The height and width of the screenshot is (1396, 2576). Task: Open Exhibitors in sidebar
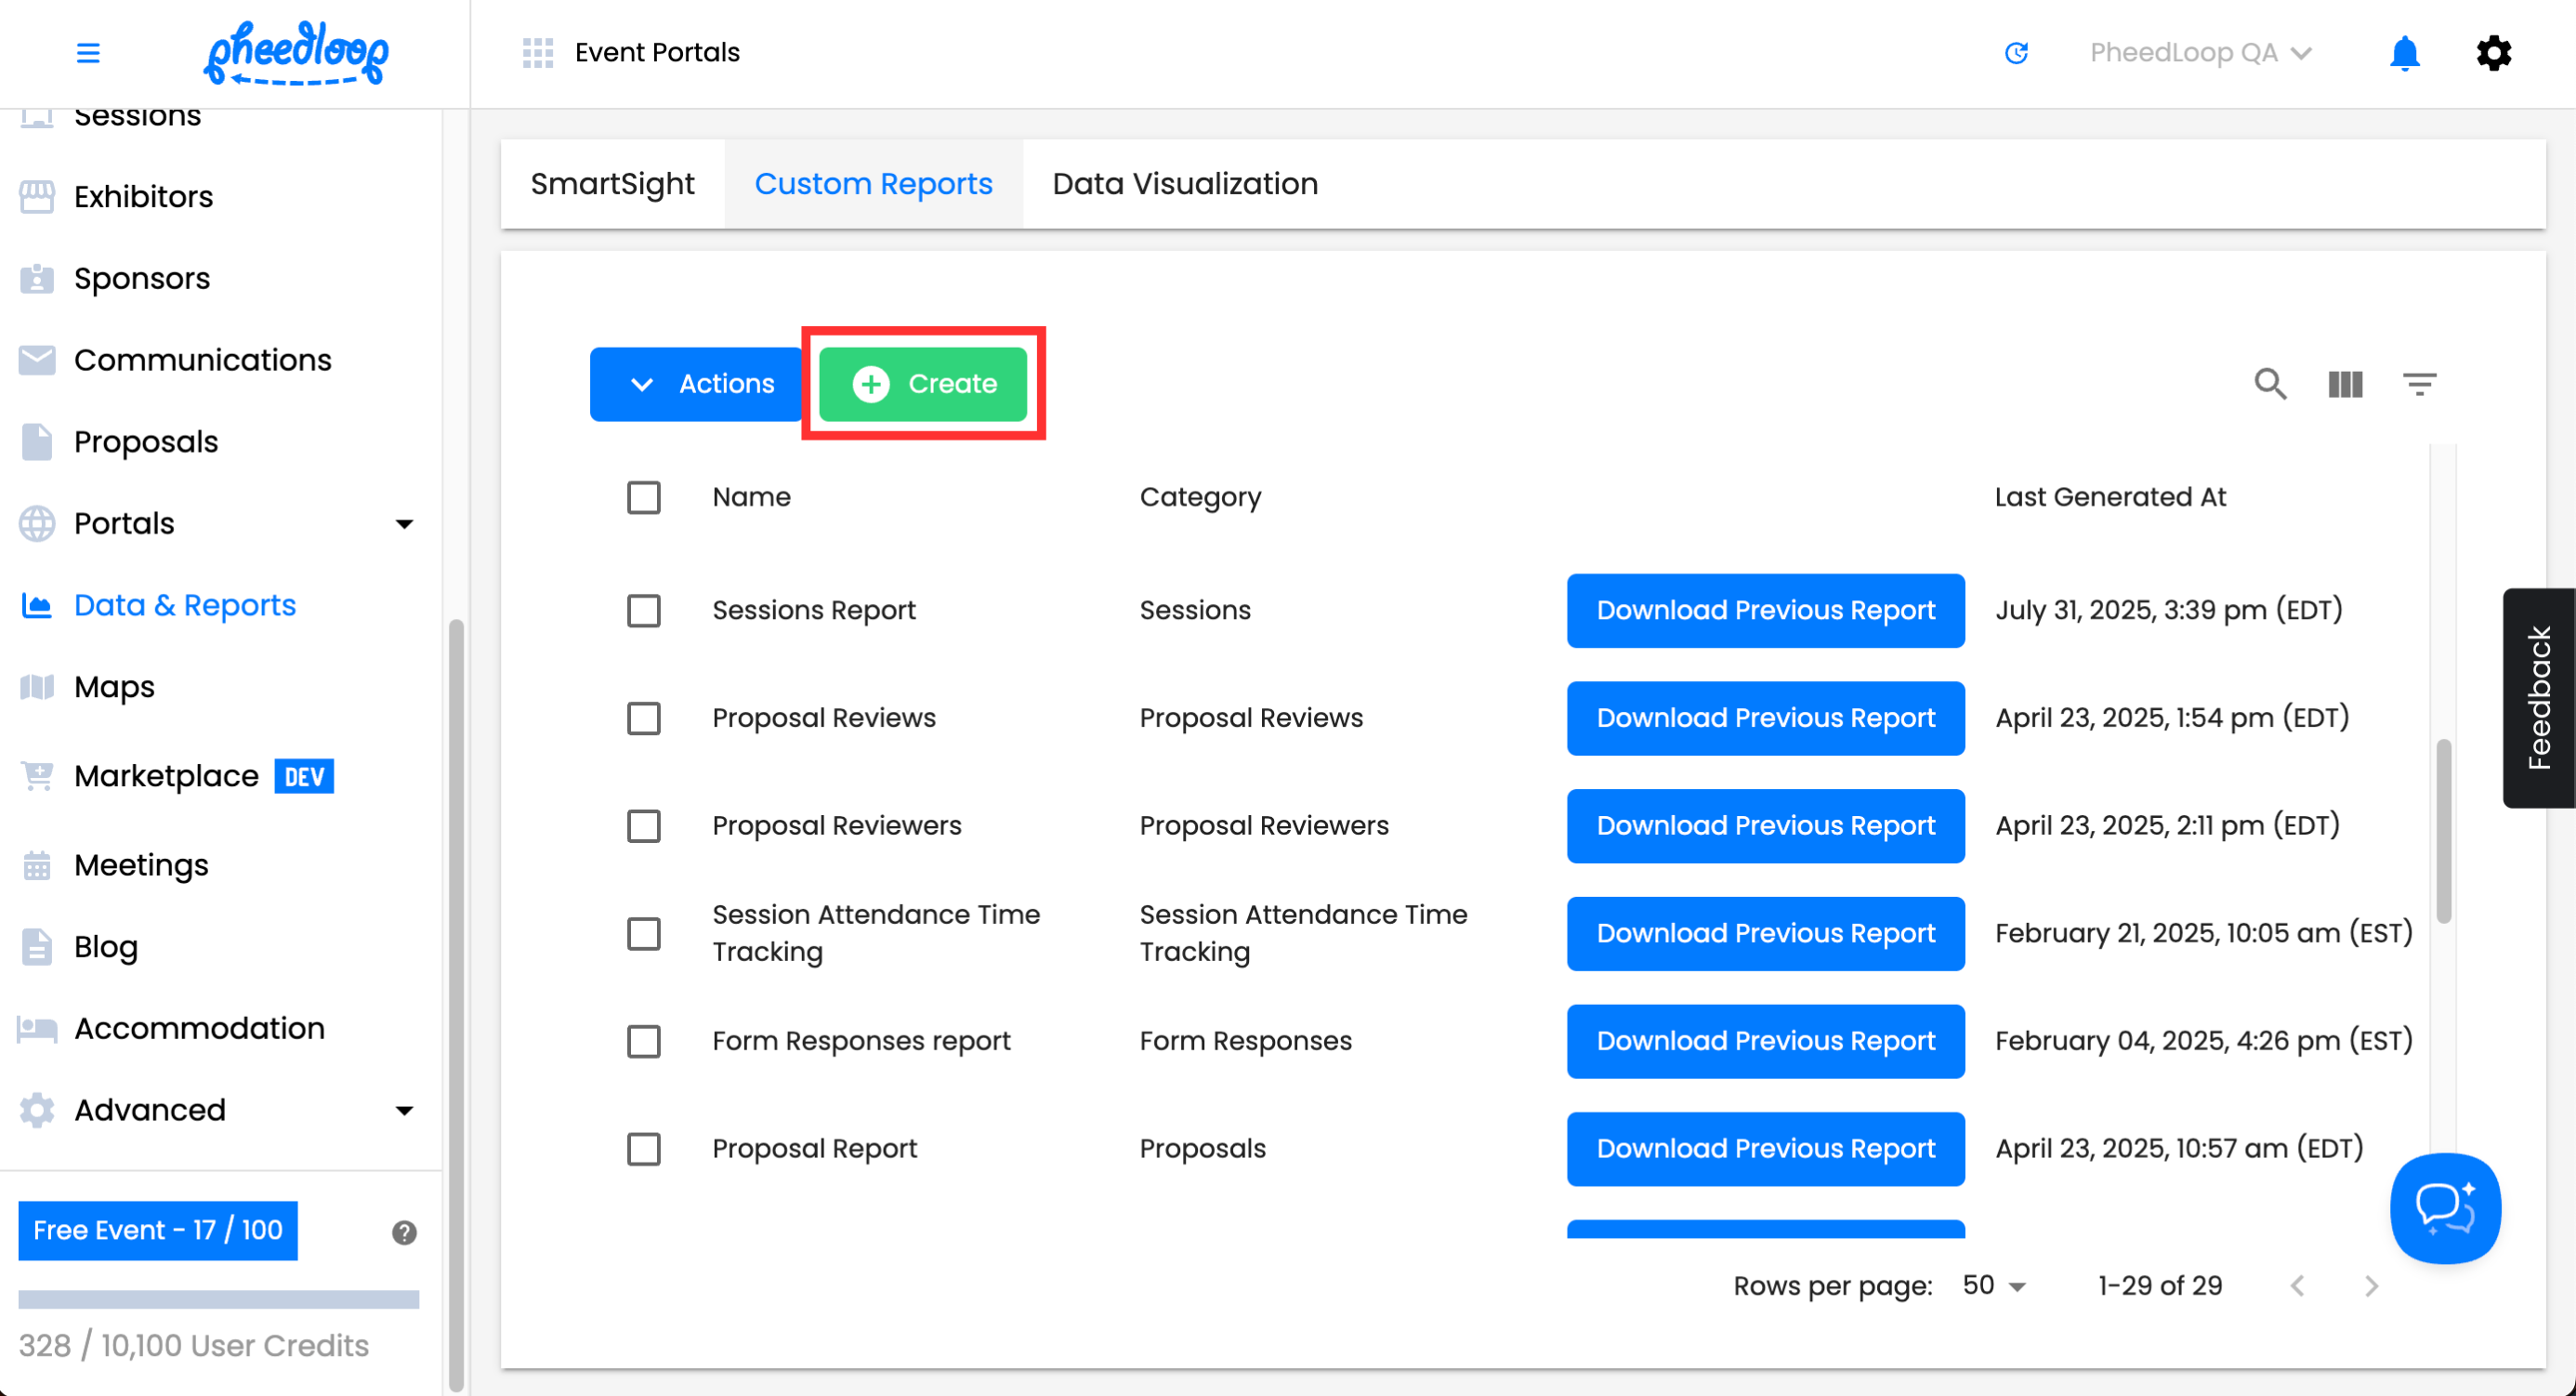click(144, 197)
